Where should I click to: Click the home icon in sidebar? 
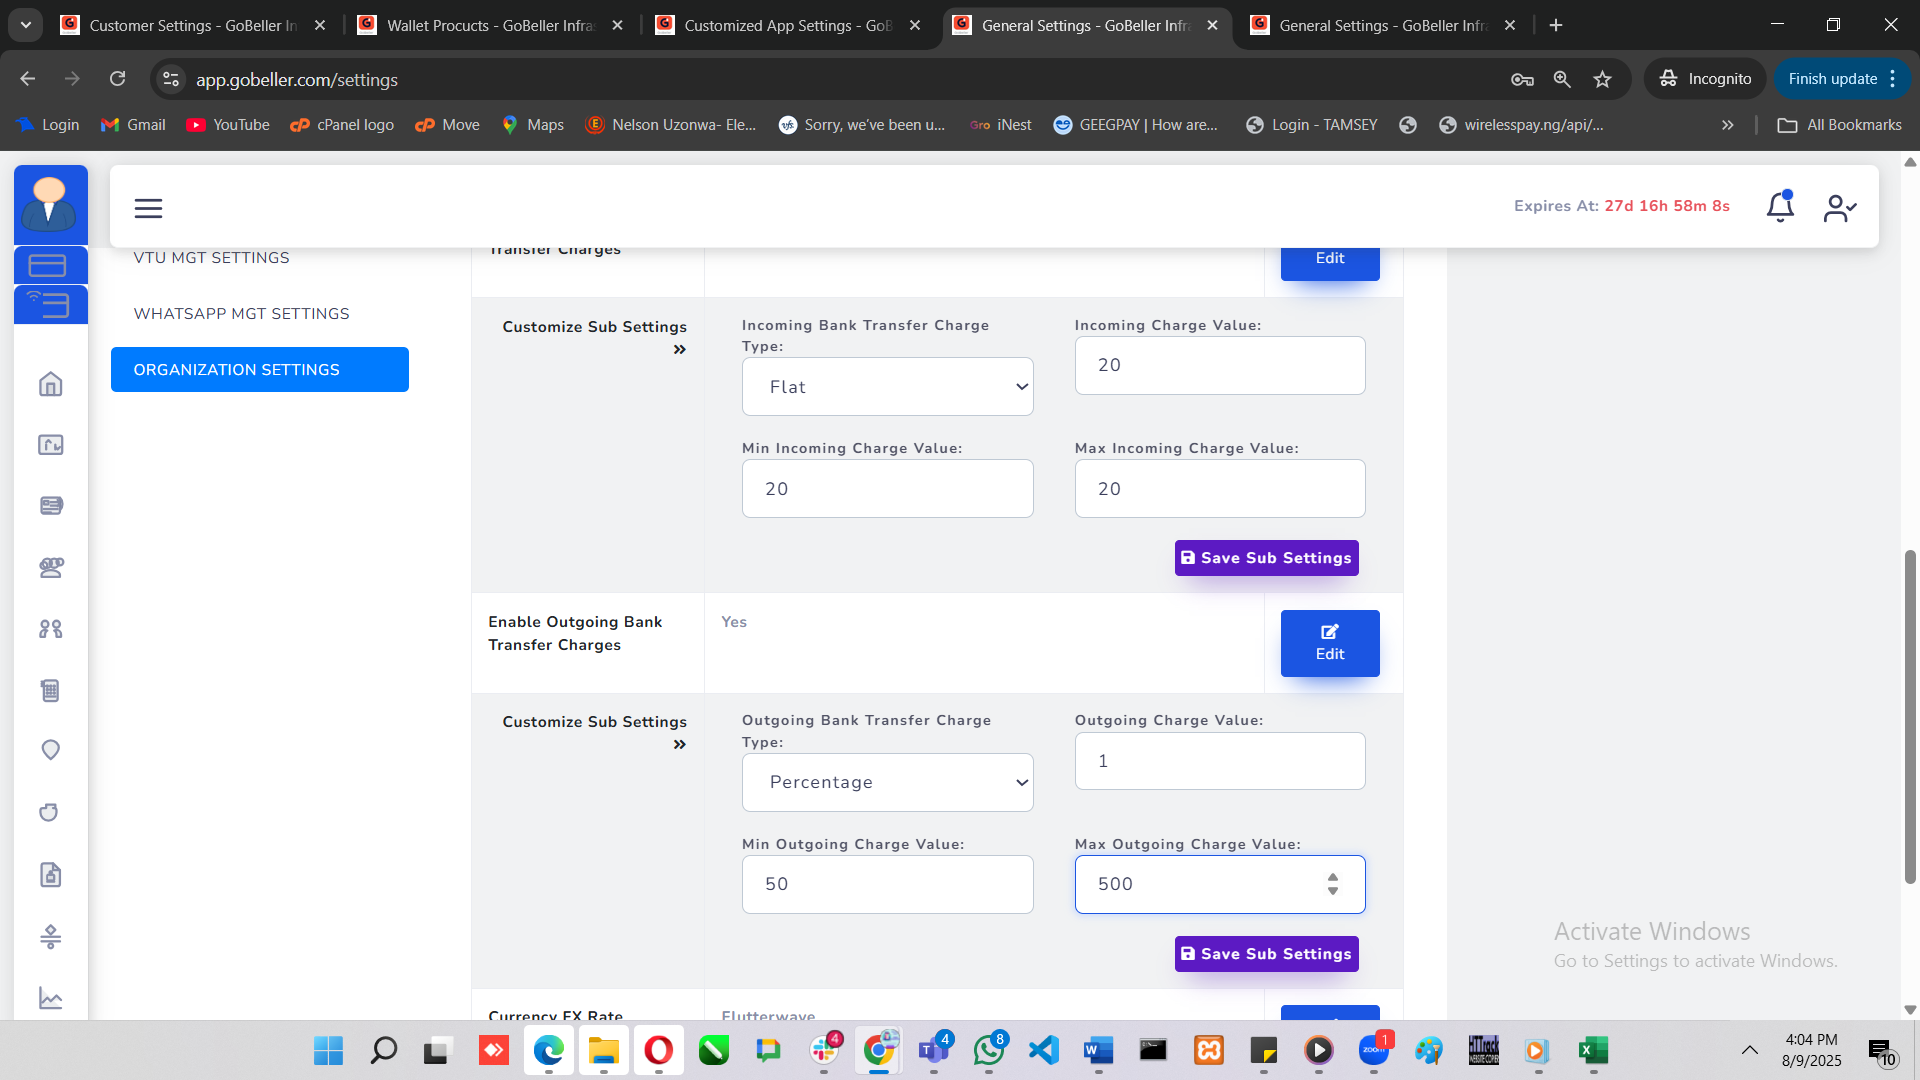[x=51, y=384]
